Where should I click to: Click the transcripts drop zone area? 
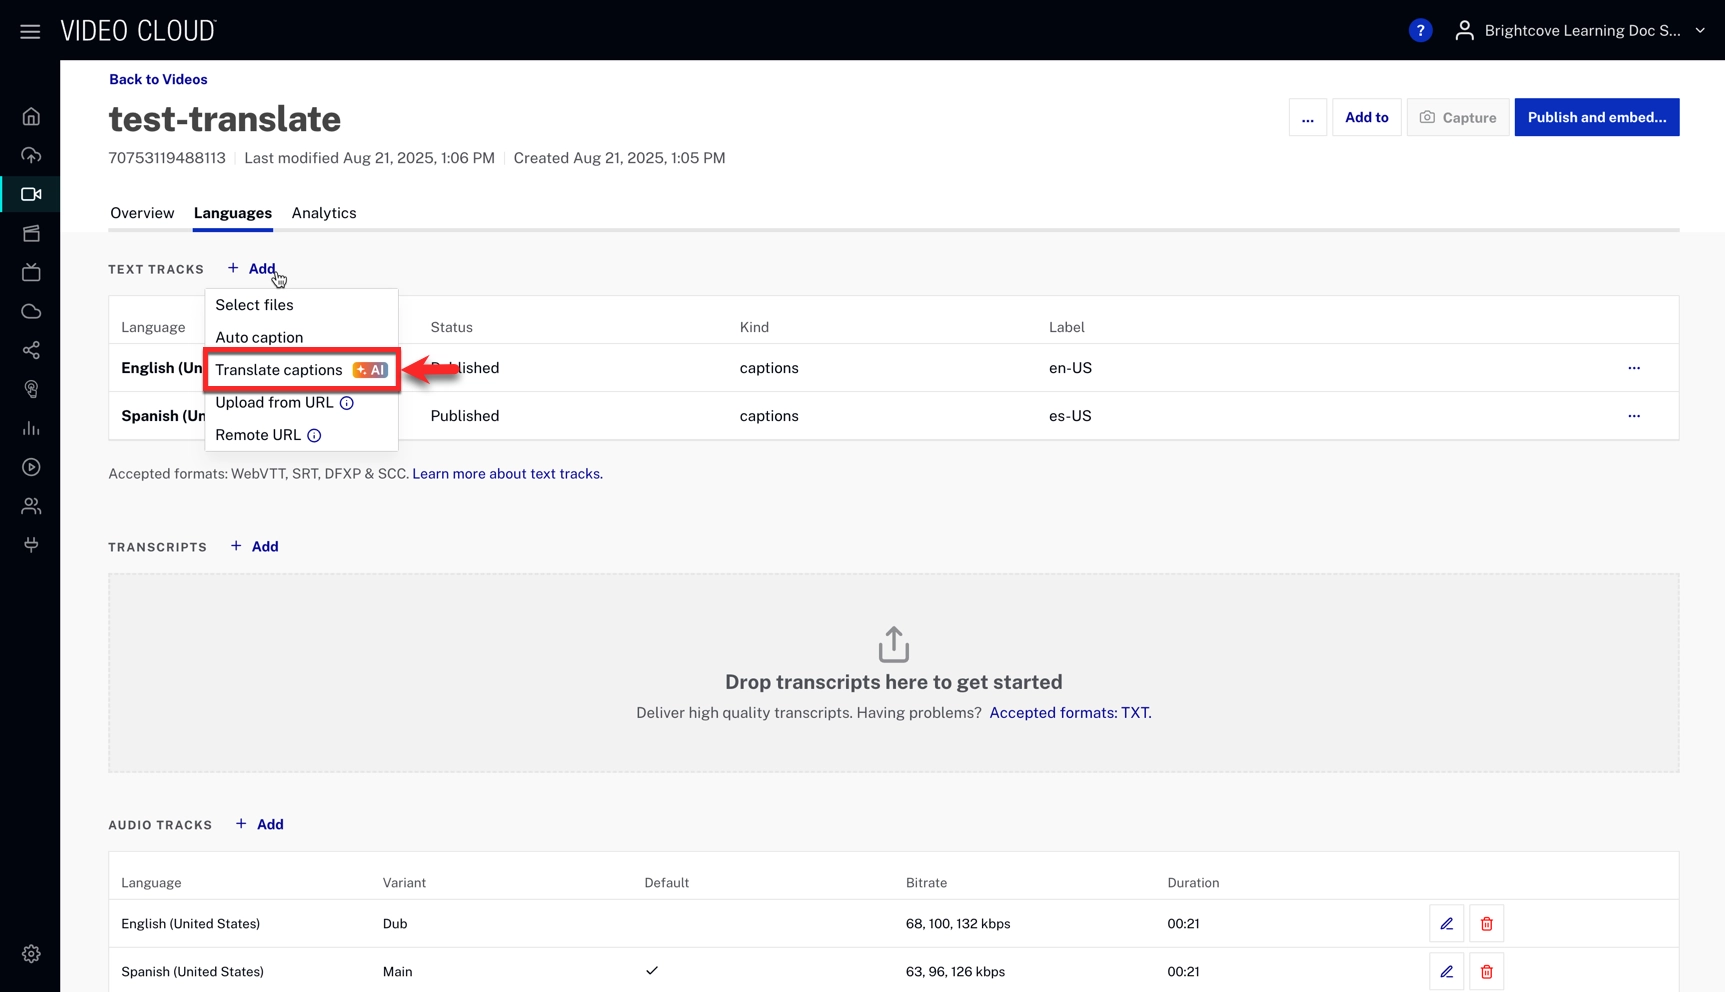tap(893, 672)
